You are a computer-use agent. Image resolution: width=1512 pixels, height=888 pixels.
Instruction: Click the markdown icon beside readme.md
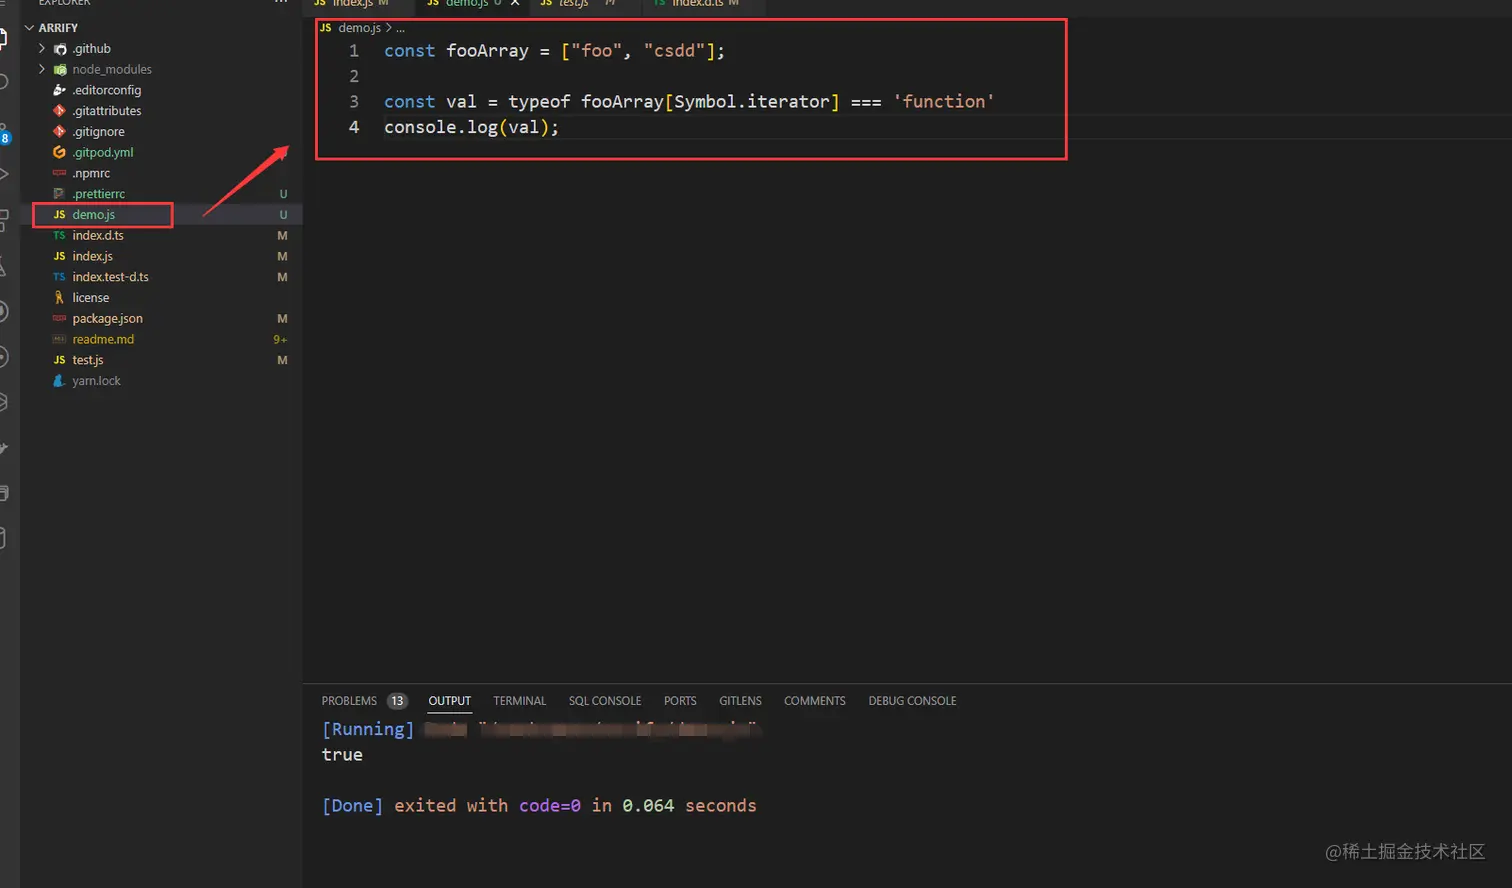point(60,340)
